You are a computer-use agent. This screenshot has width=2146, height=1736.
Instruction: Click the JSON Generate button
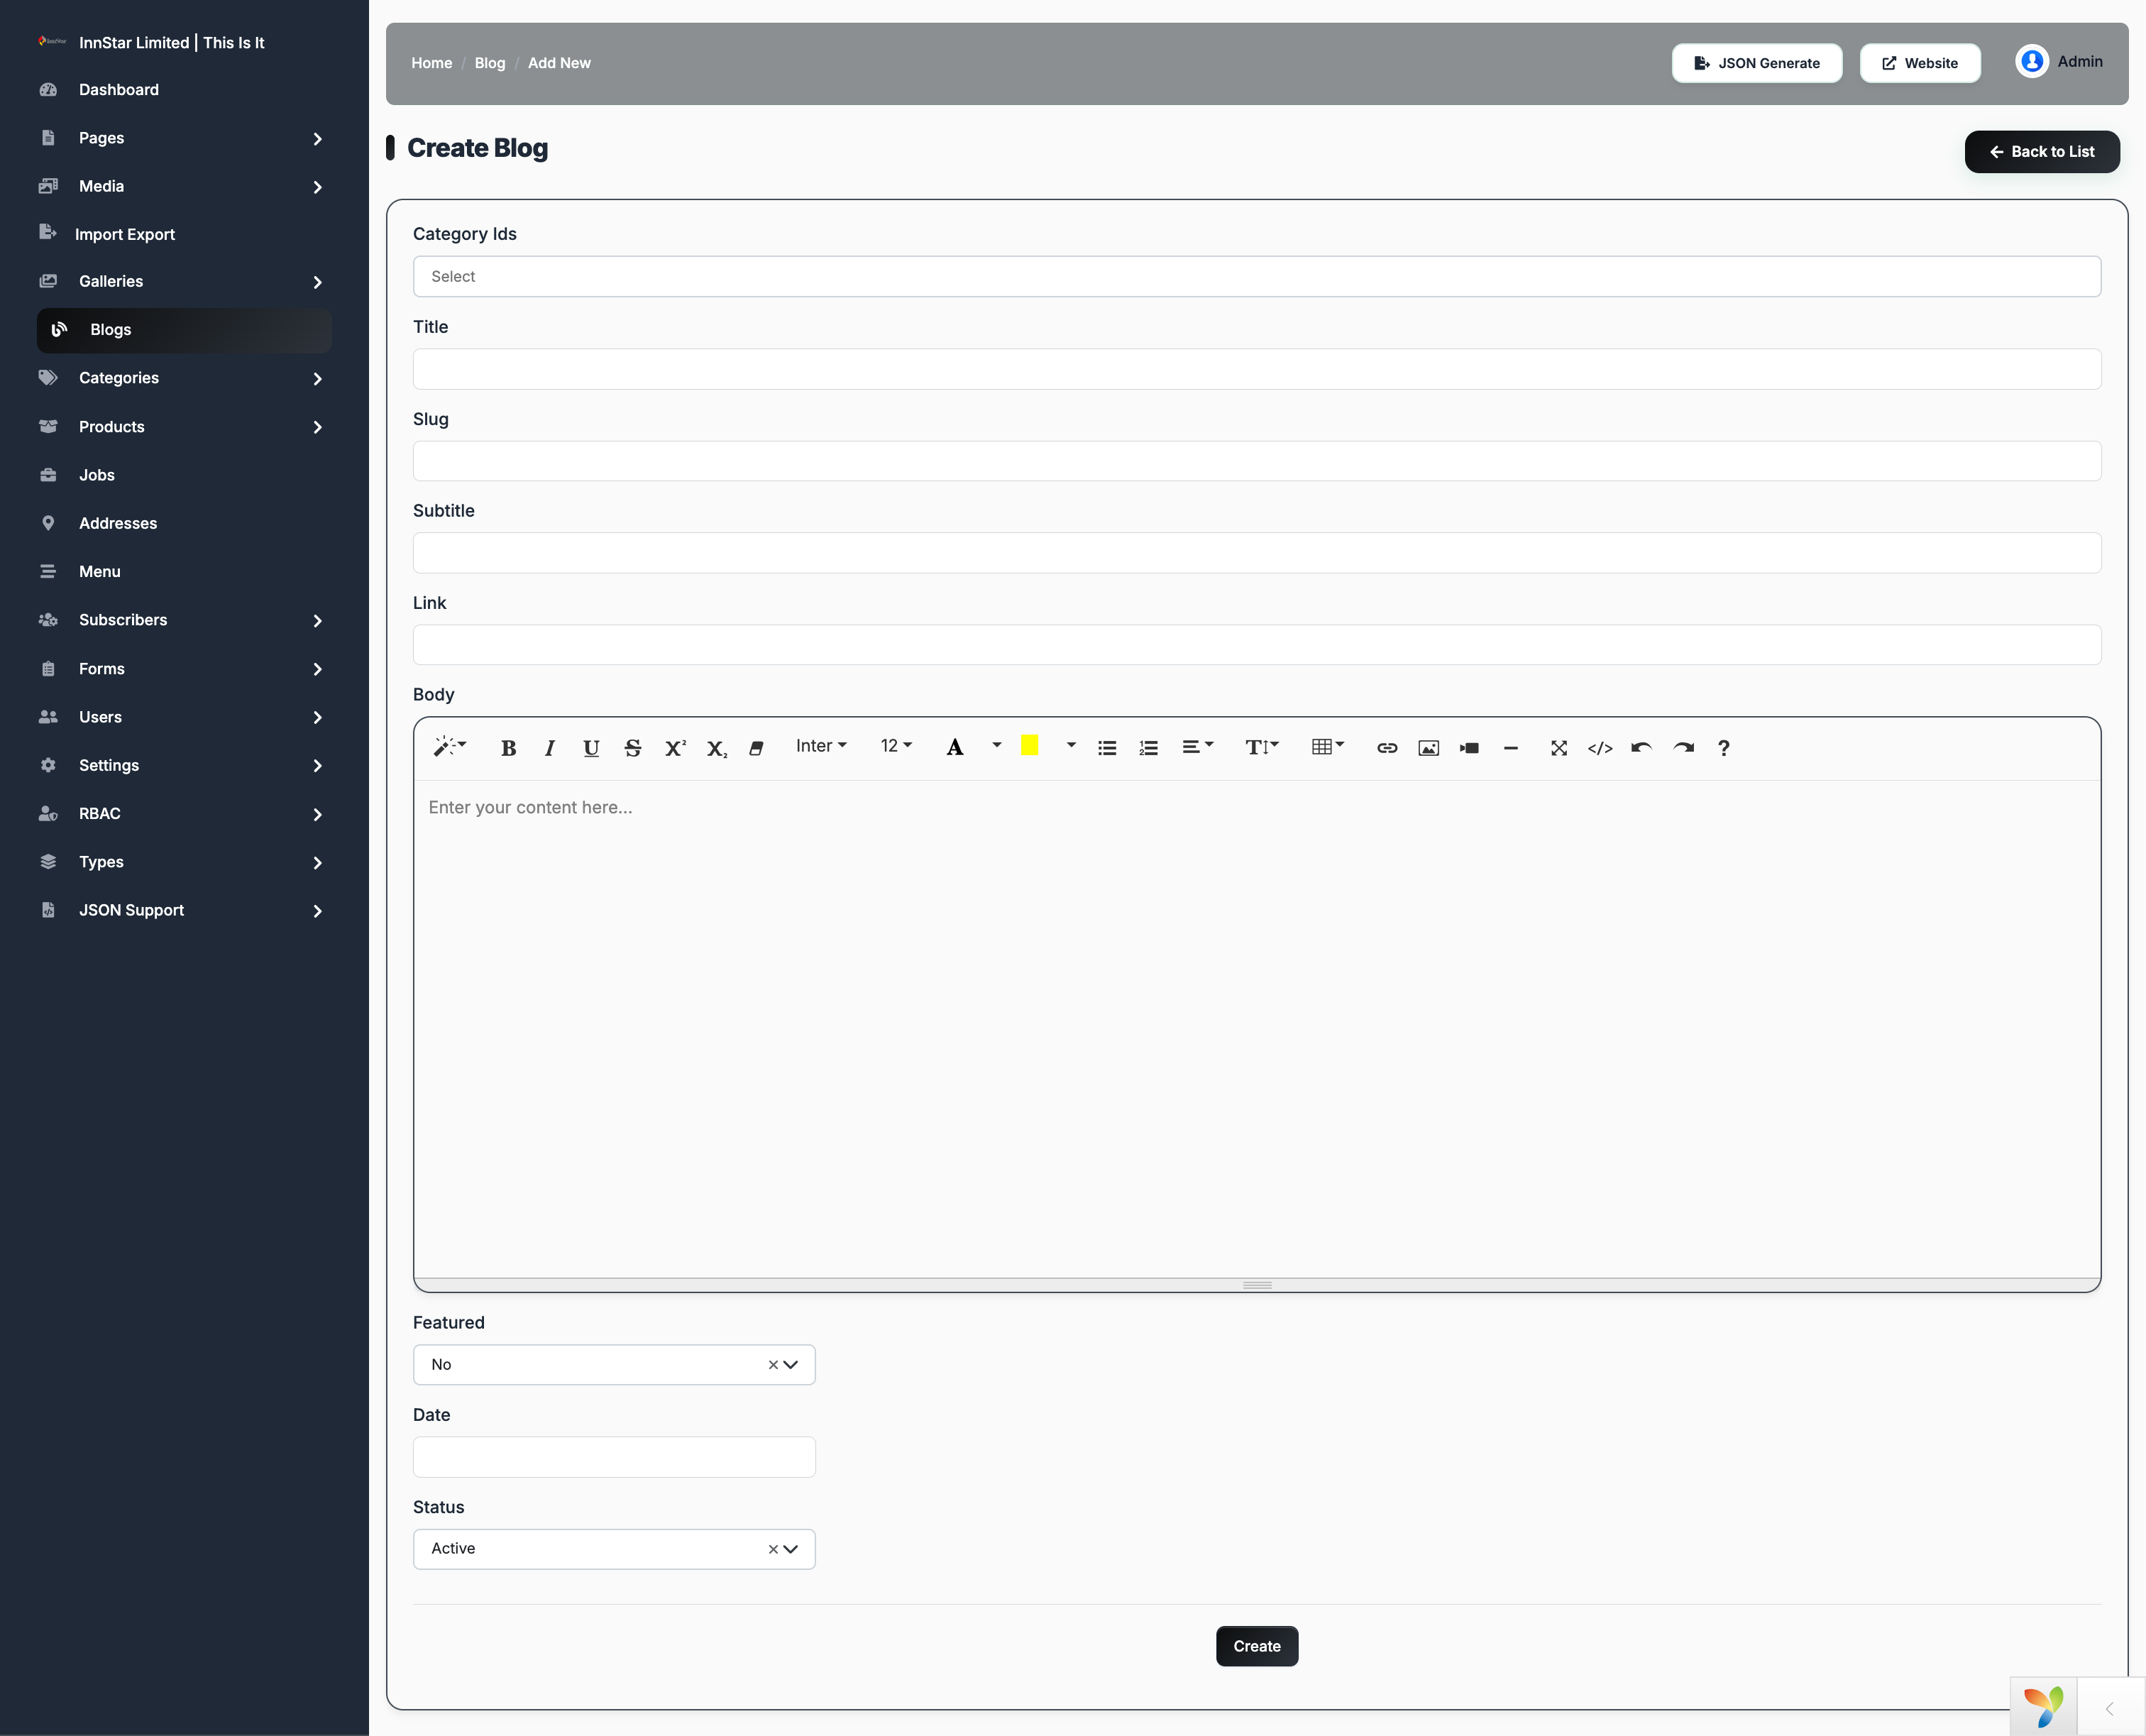coord(1756,63)
